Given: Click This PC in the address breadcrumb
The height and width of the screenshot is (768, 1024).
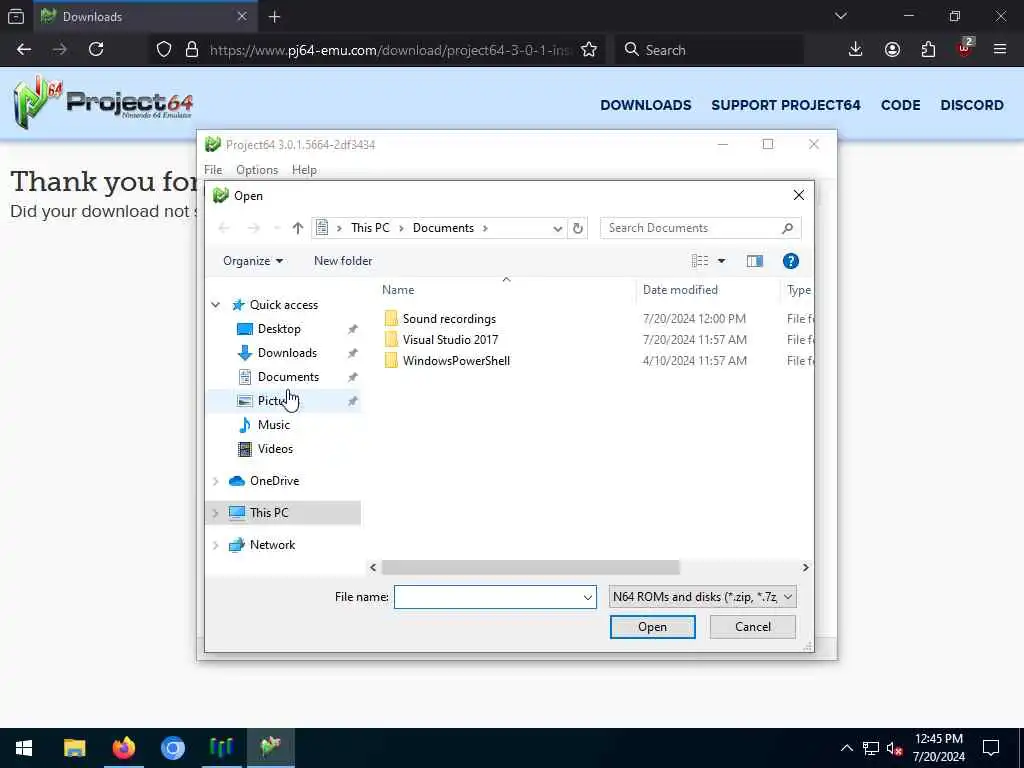Looking at the screenshot, I should coord(370,228).
